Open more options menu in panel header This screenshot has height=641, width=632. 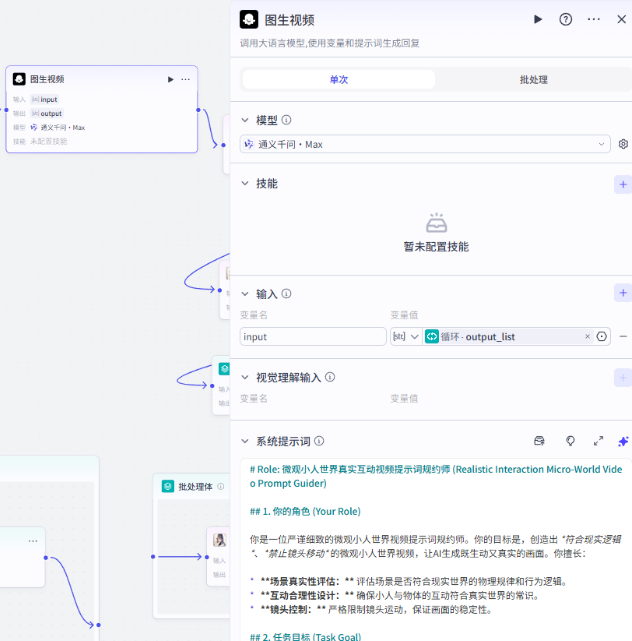coord(594,19)
